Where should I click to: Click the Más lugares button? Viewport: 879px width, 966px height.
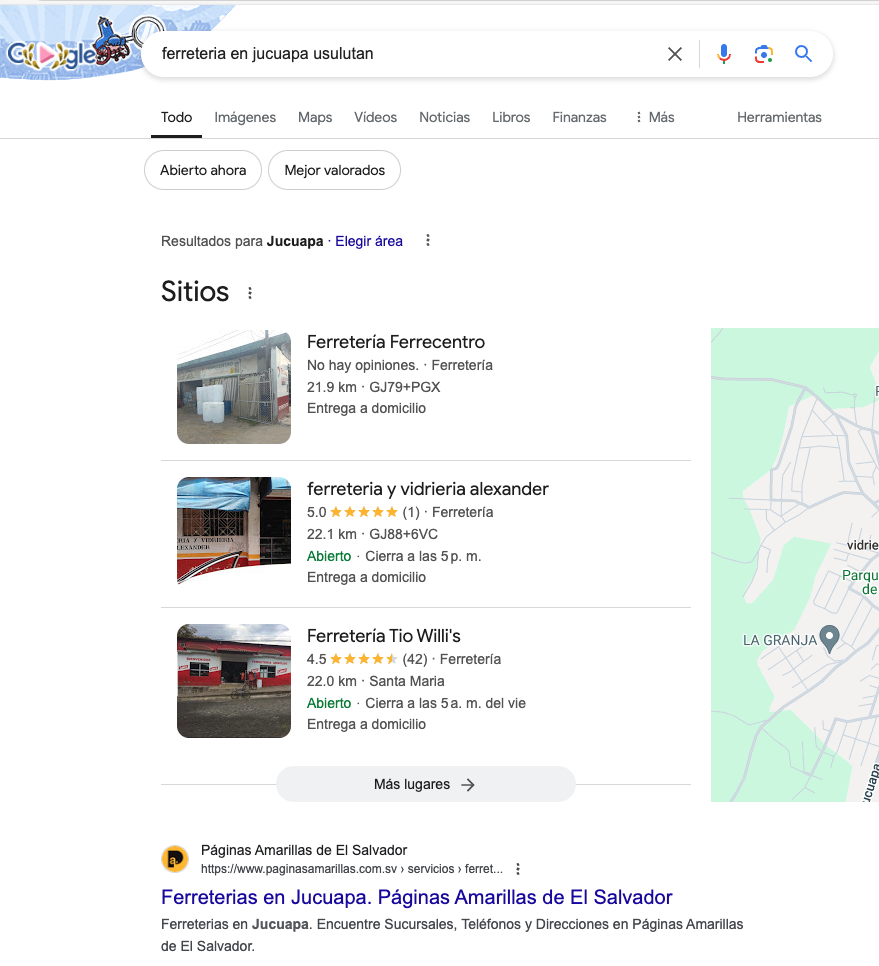(425, 784)
